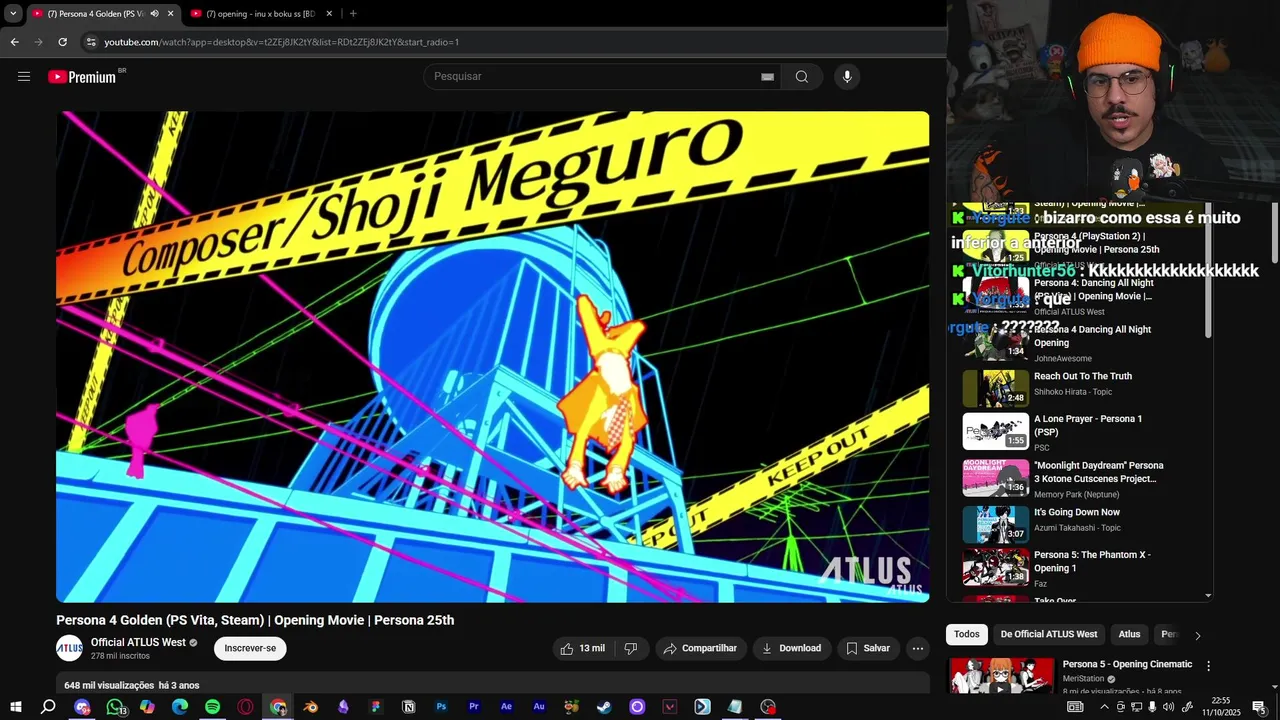Click the main video player
The height and width of the screenshot is (720, 1280).
pyautogui.click(x=492, y=357)
